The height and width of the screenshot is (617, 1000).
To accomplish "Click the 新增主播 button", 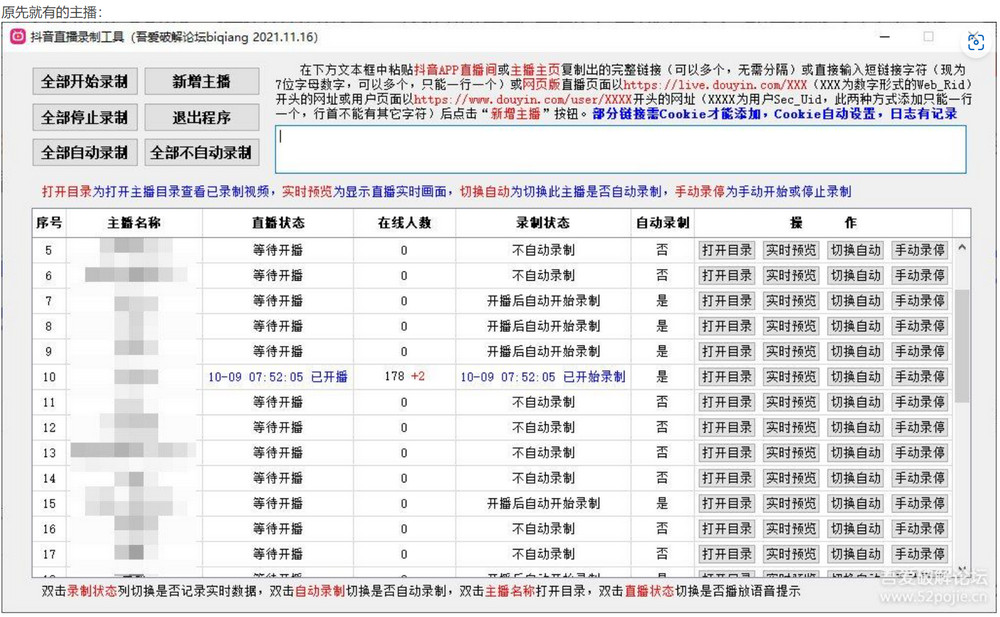I will pos(202,82).
